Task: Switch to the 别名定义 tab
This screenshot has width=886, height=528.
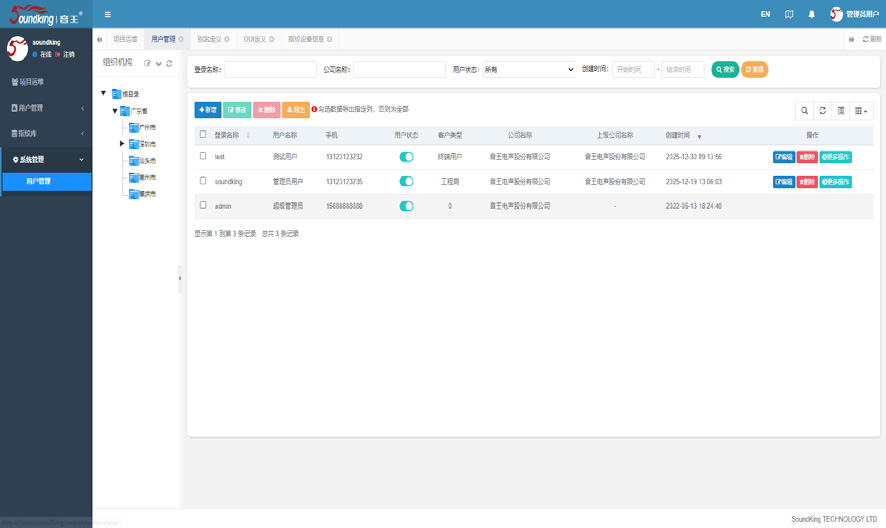Action: point(209,39)
